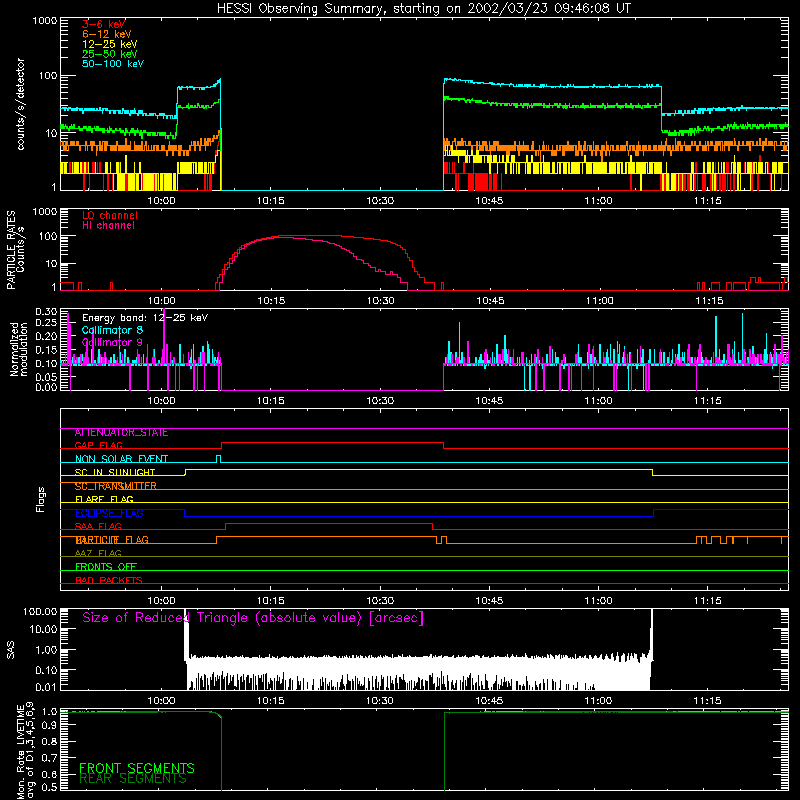Click the NON_SOLAR_EVENT pulse on the cyan trace
Image resolution: width=800 pixels, height=800 pixels.
coord(219,458)
